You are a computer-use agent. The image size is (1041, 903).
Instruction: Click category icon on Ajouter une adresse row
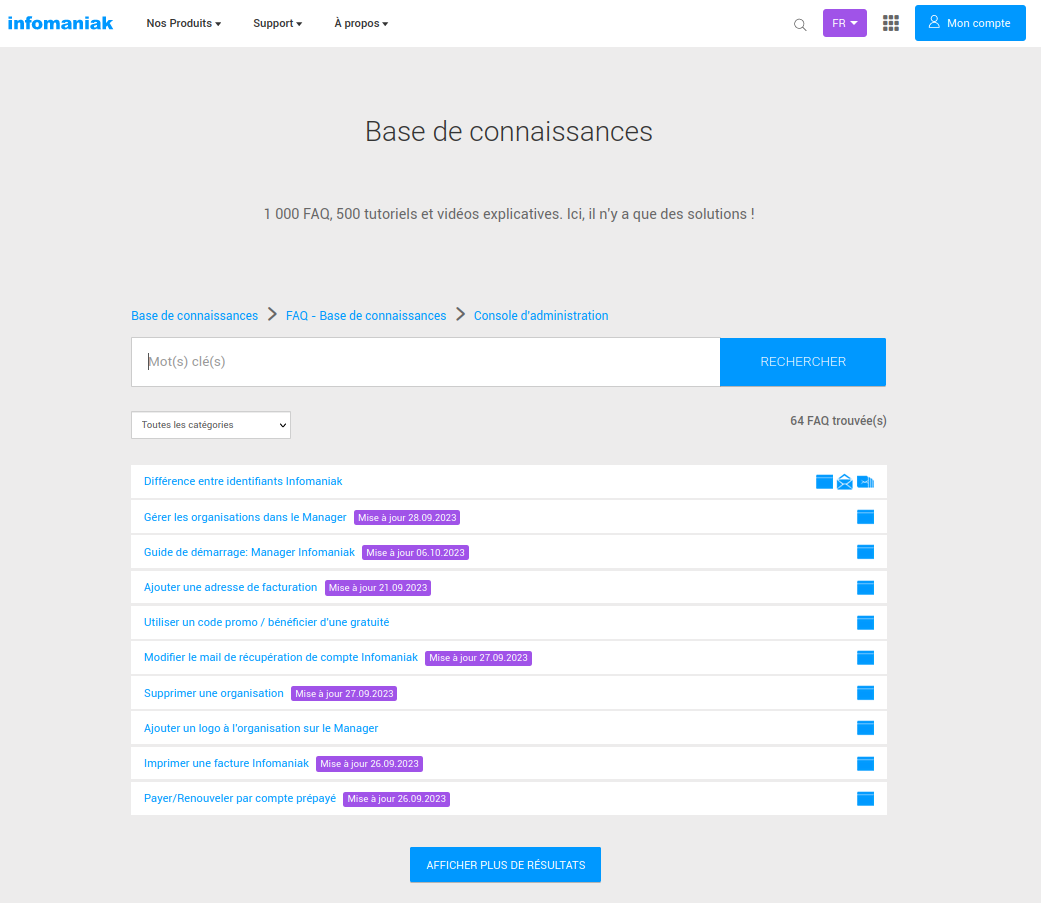click(x=865, y=588)
